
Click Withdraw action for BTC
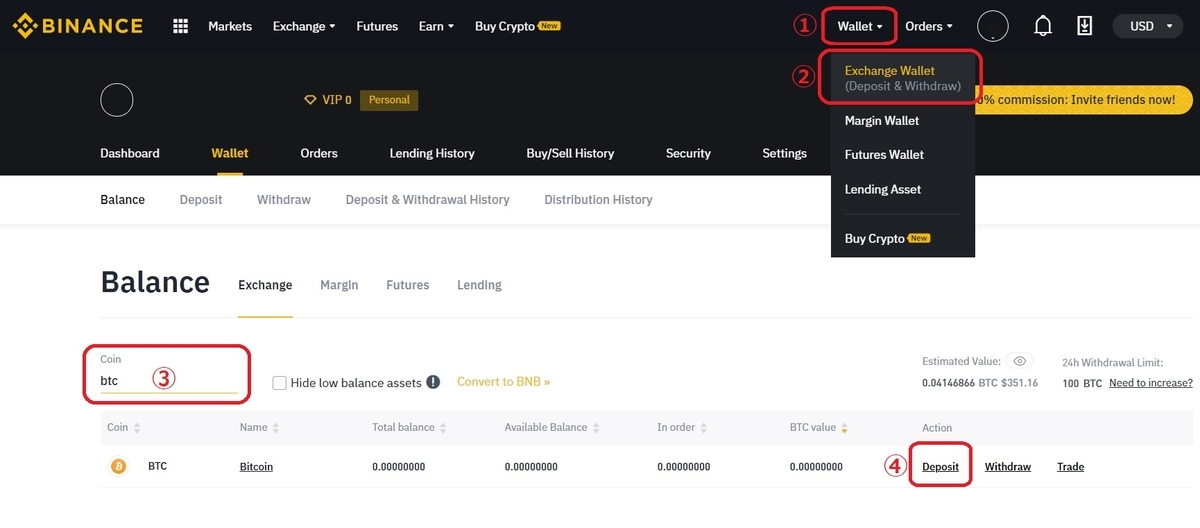1008,467
